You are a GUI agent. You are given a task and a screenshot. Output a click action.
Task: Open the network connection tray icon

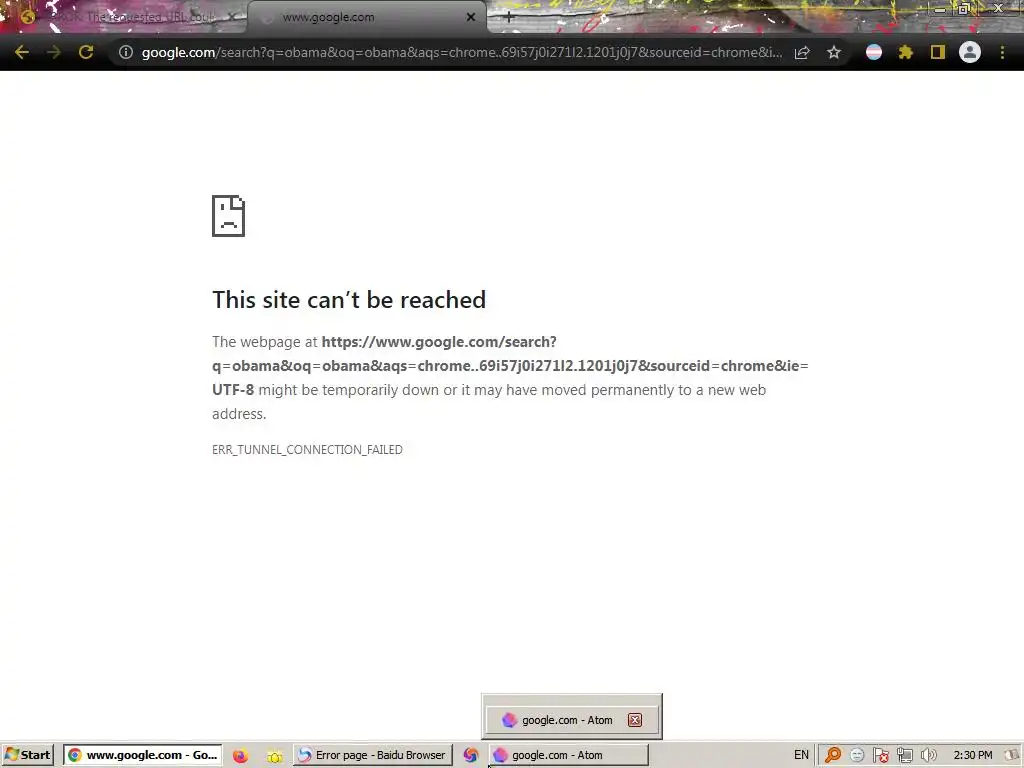pyautogui.click(x=904, y=756)
